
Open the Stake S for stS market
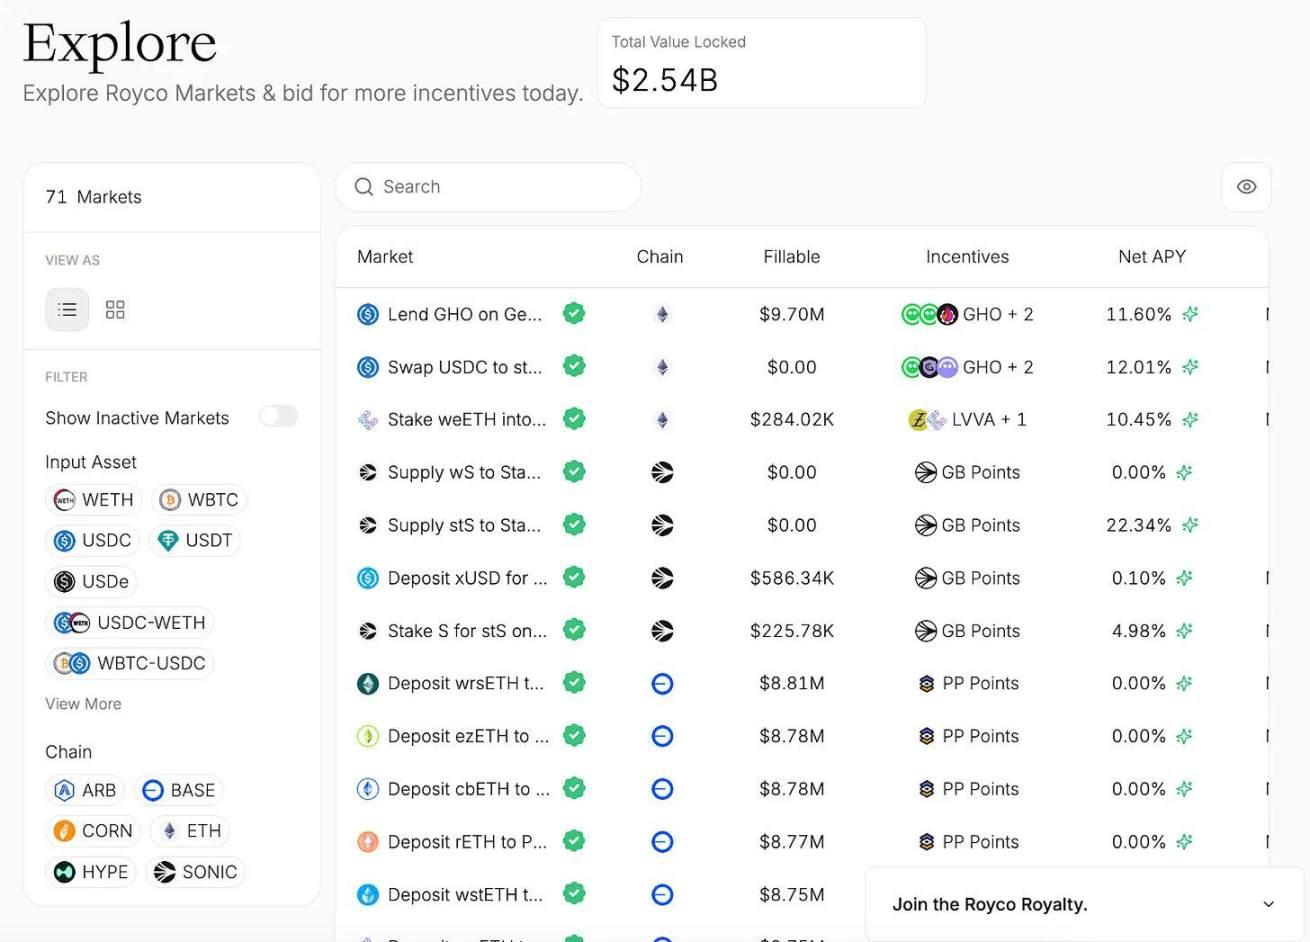pyautogui.click(x=467, y=631)
